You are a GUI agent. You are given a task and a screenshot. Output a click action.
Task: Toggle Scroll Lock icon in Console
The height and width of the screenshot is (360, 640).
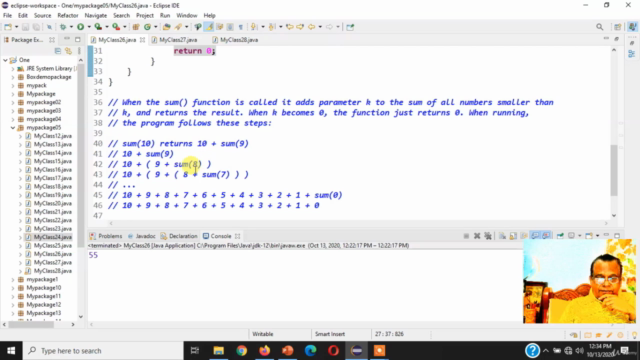513,236
